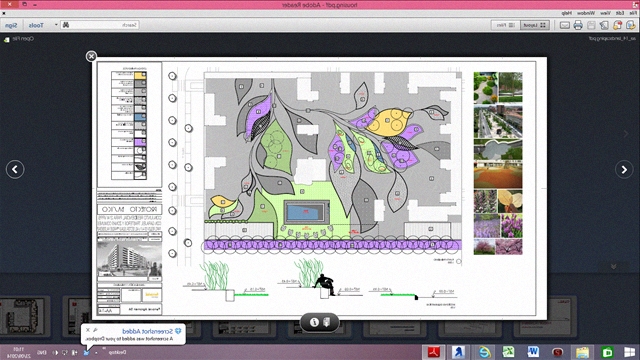Select the first floor plan thumbnail in filmstrip
This screenshot has width=640, height=360.
(x=25, y=316)
